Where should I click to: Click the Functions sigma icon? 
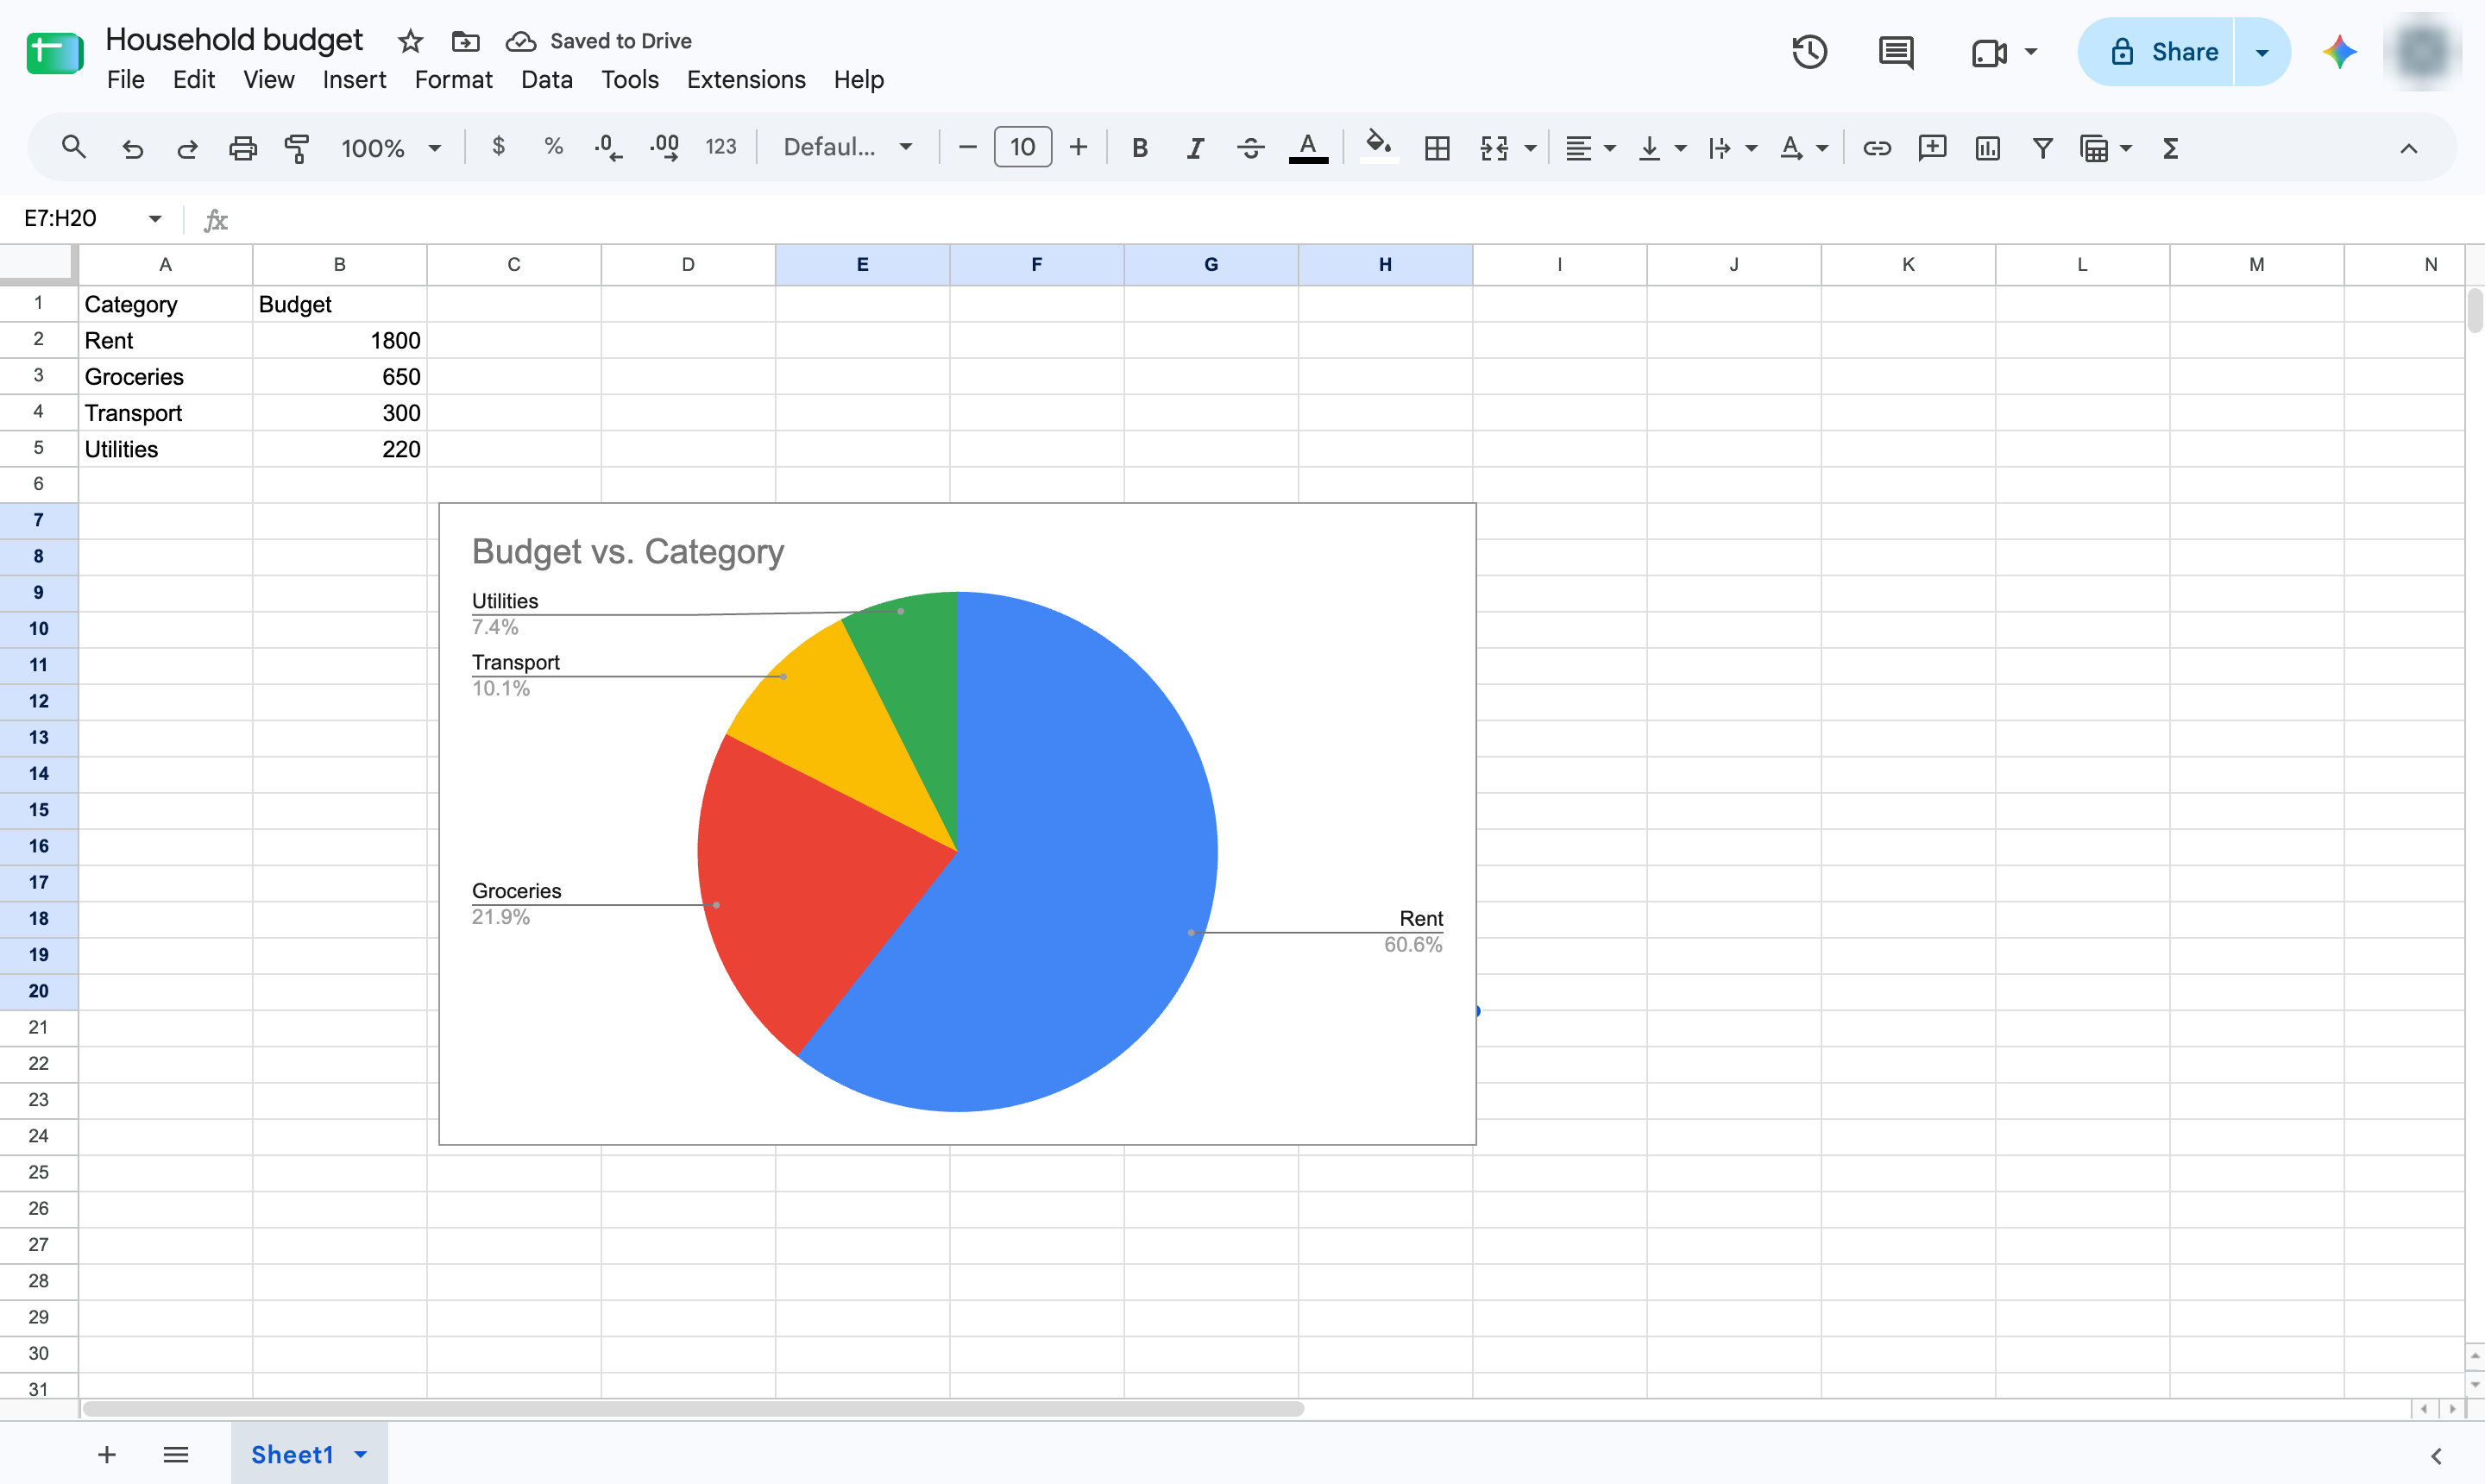pyautogui.click(x=2170, y=148)
